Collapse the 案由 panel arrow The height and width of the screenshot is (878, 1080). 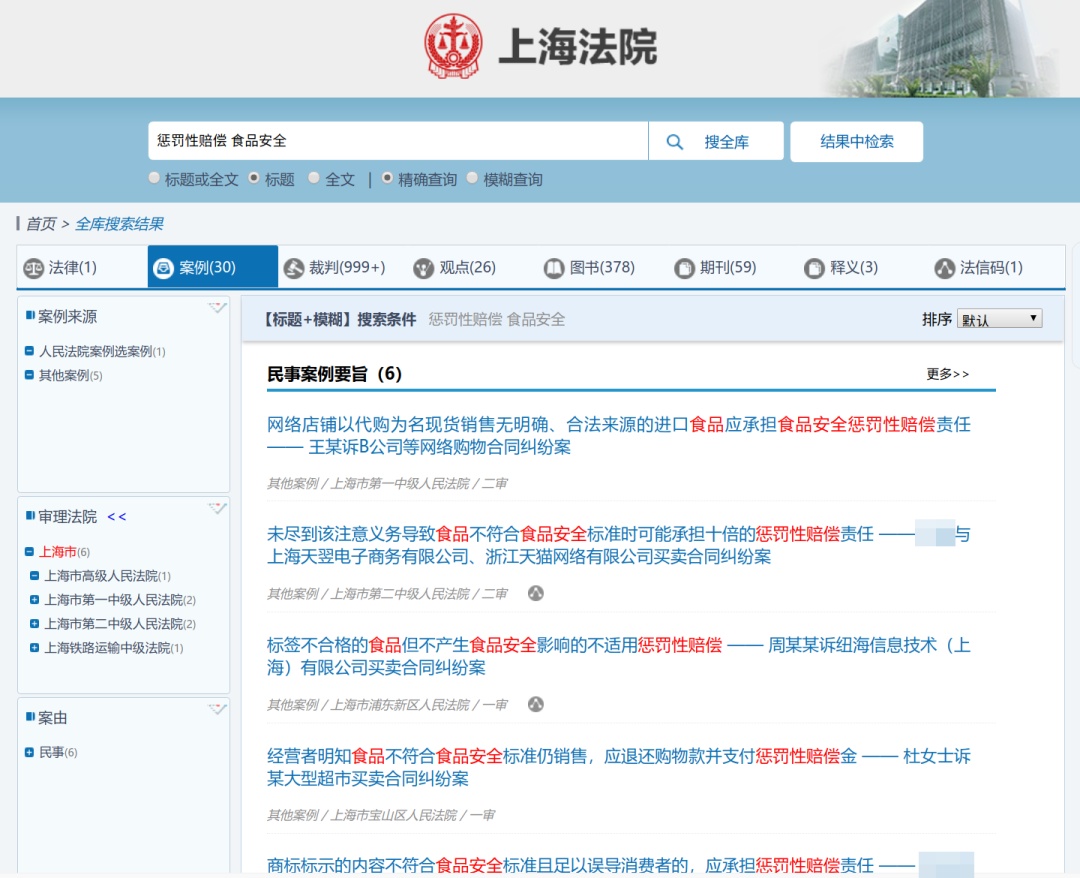point(217,709)
